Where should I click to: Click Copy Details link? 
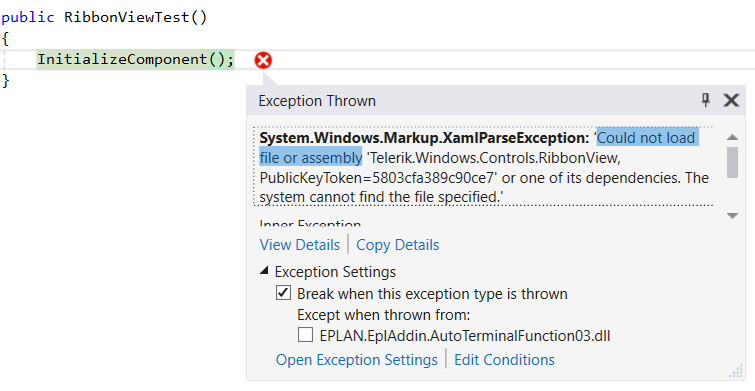click(398, 245)
